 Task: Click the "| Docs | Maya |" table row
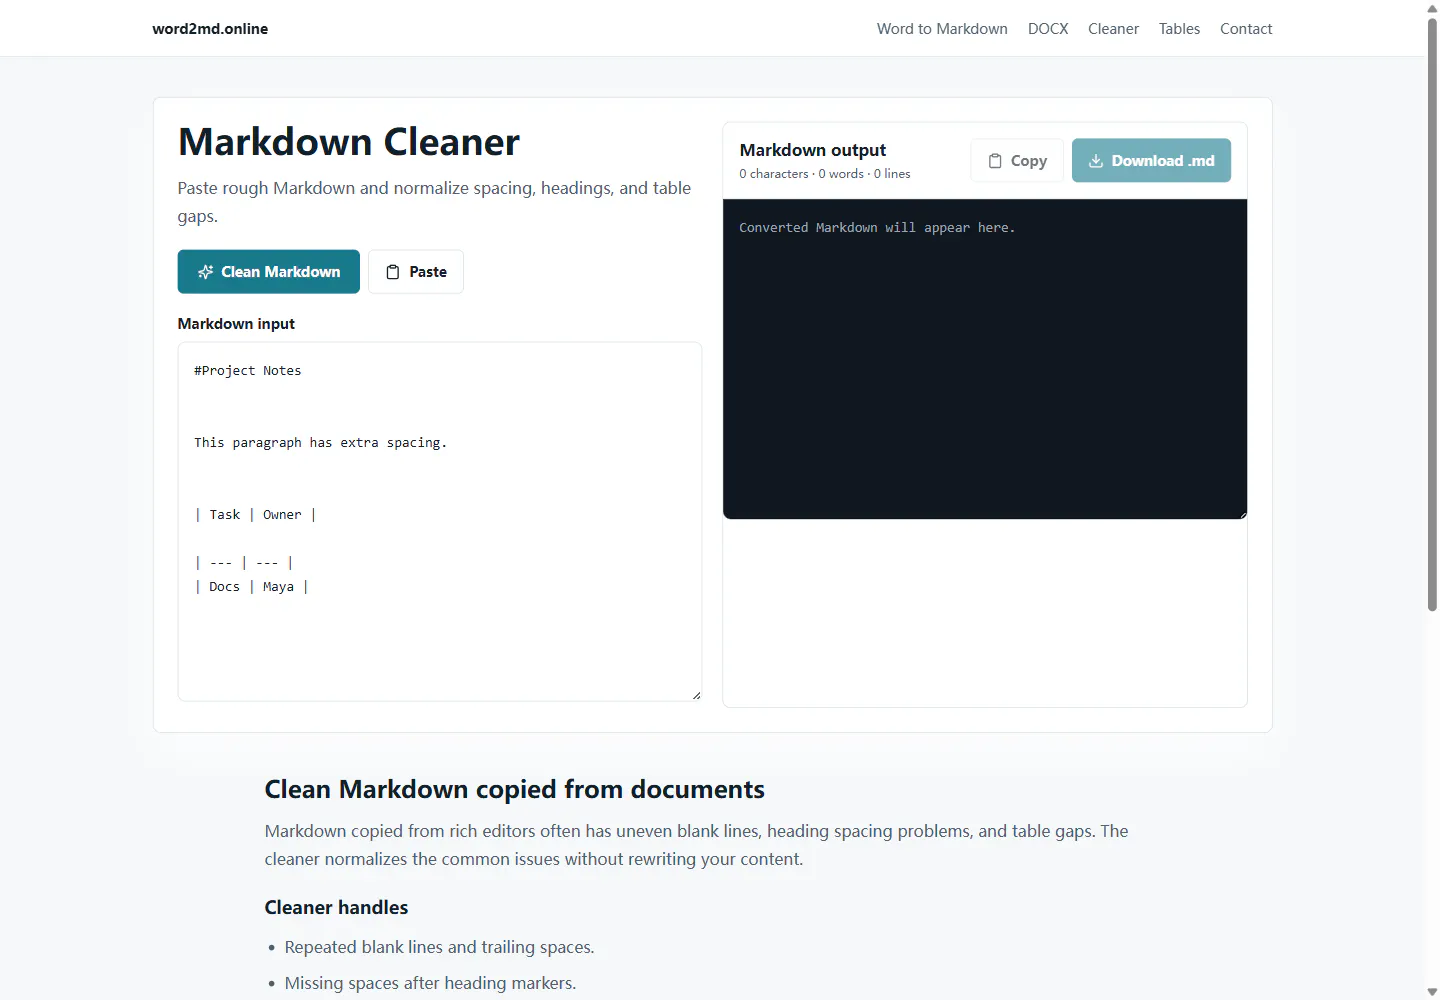pos(252,587)
